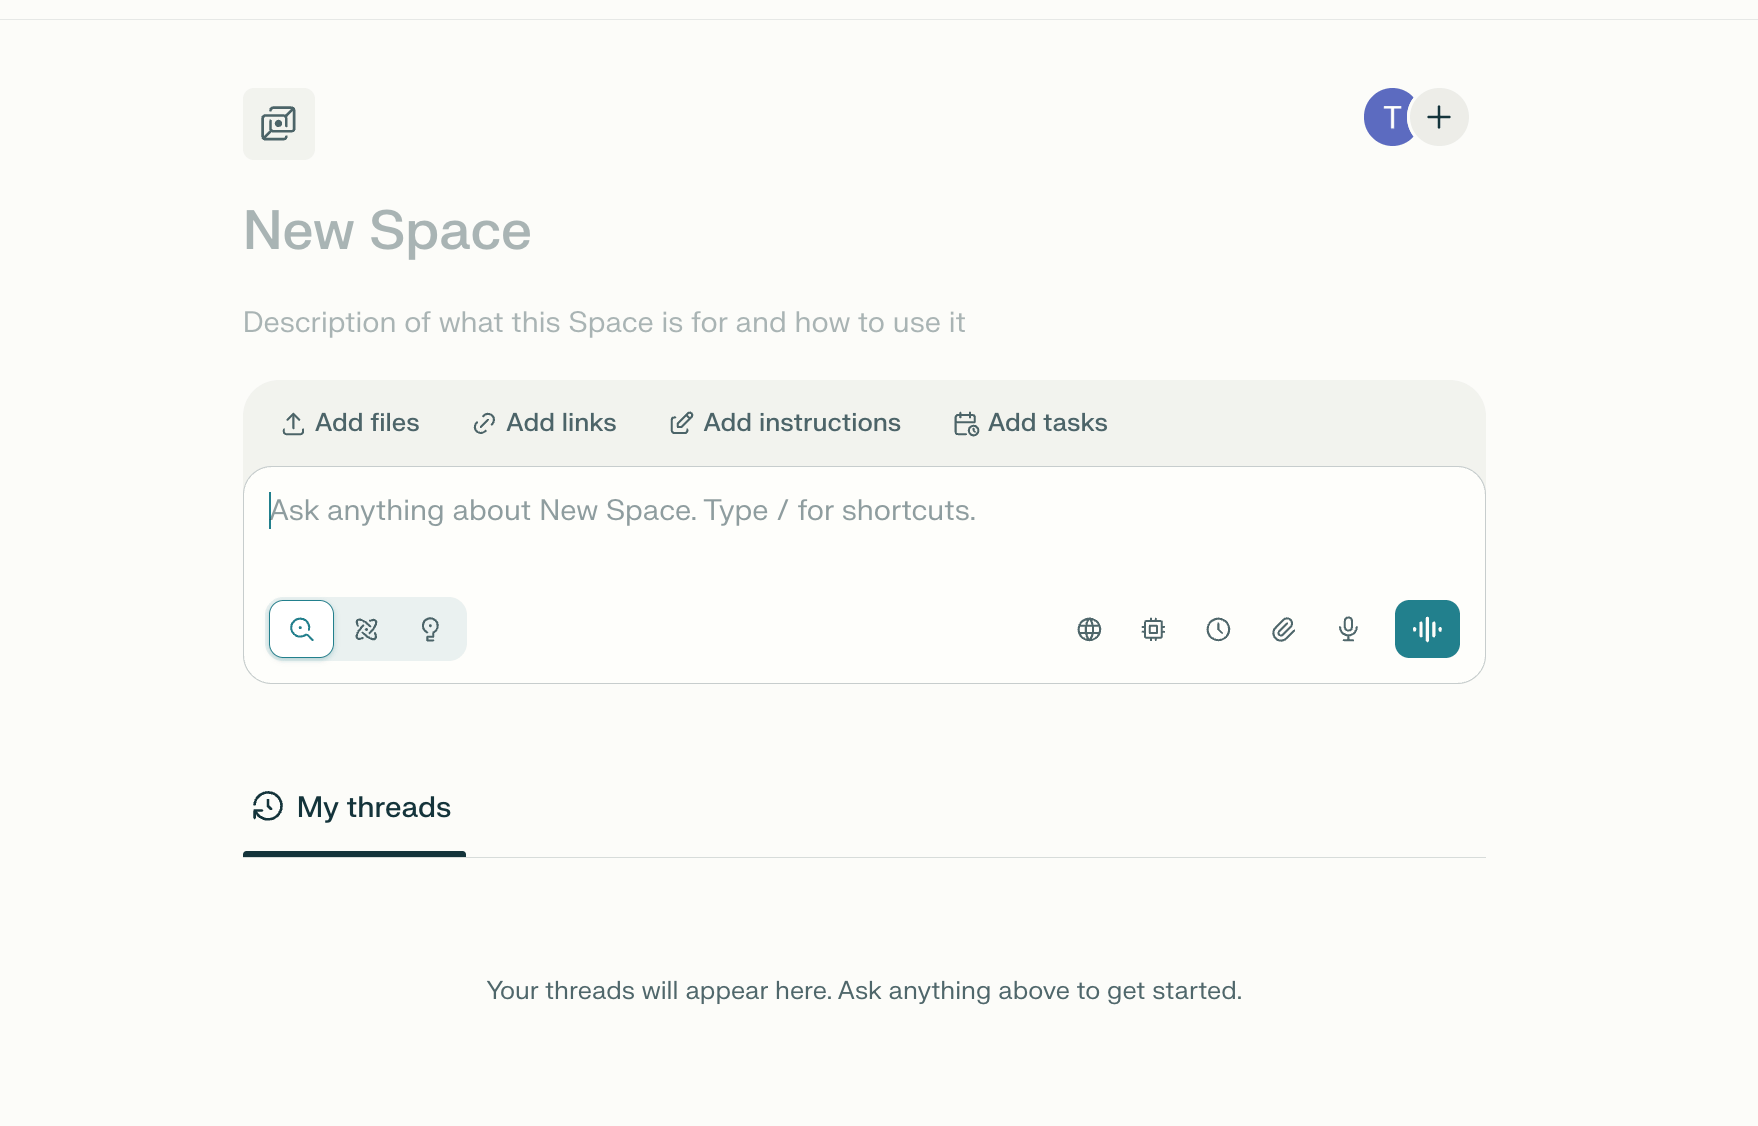The image size is (1758, 1126).
Task: Toggle the lightbulb reasoning mode
Action: [x=430, y=629]
